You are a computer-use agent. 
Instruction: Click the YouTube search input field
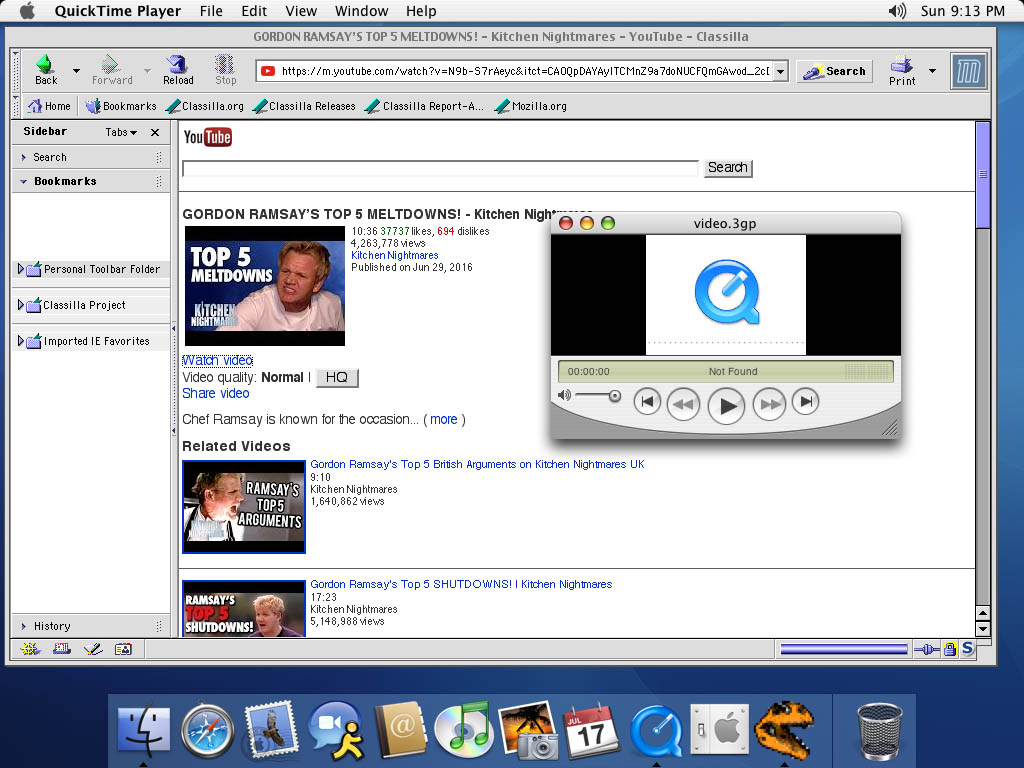click(440, 168)
